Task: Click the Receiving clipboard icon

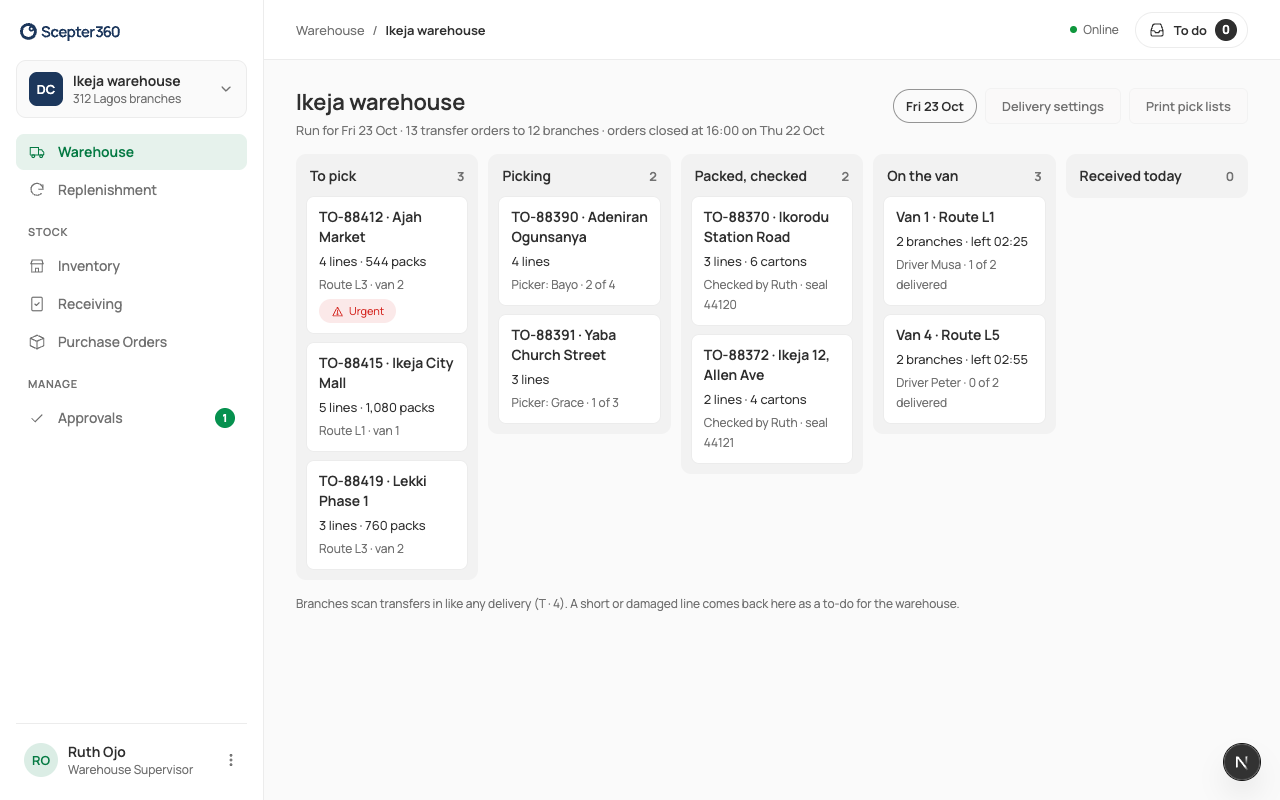Action: pos(37,304)
